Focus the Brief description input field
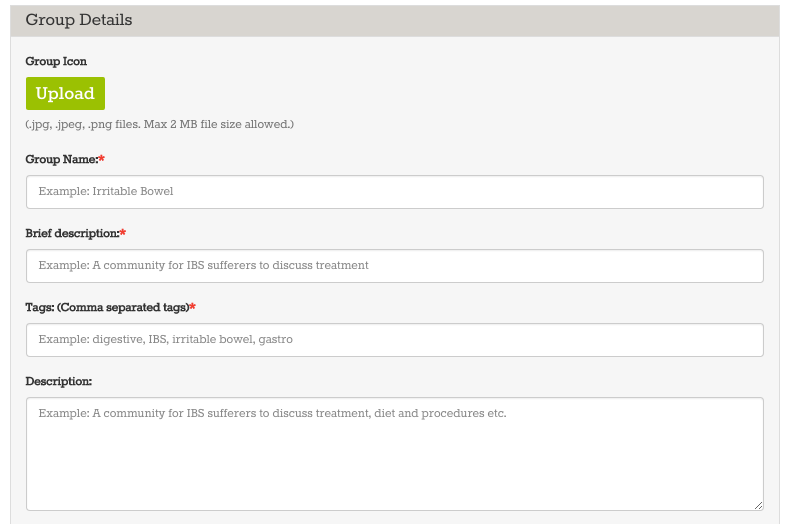The height and width of the screenshot is (524, 787). click(395, 266)
